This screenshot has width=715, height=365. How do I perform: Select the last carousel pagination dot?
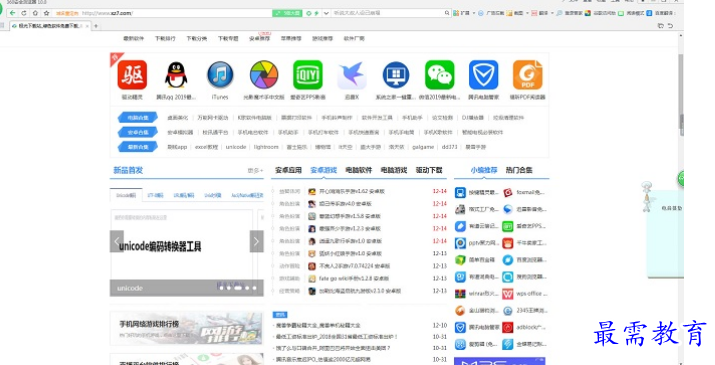254,288
